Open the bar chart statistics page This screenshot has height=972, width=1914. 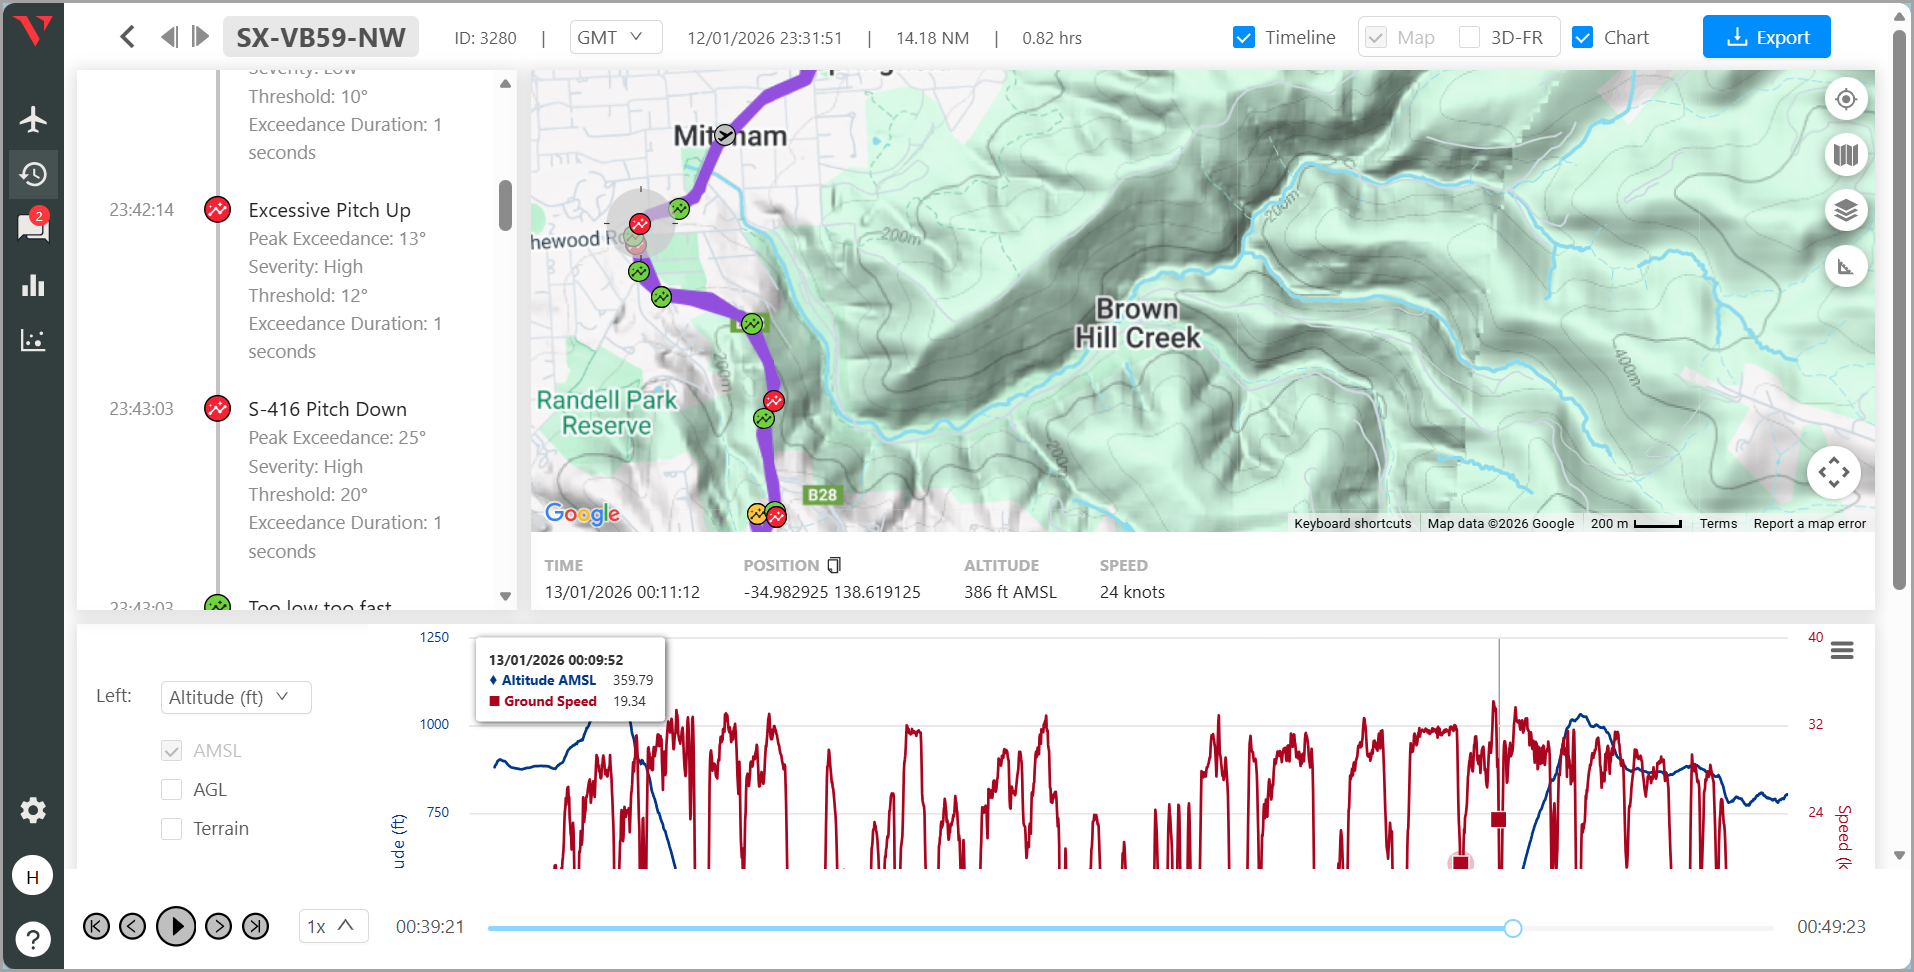tap(33, 286)
